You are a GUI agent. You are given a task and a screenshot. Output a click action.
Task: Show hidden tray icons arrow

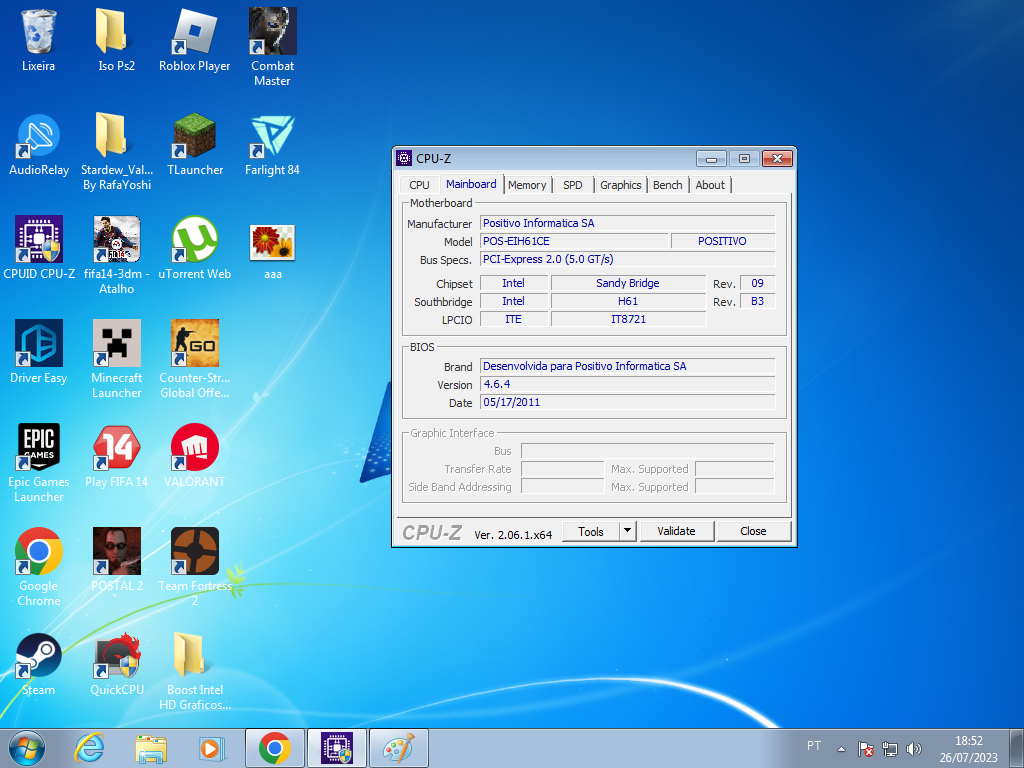pyautogui.click(x=842, y=749)
